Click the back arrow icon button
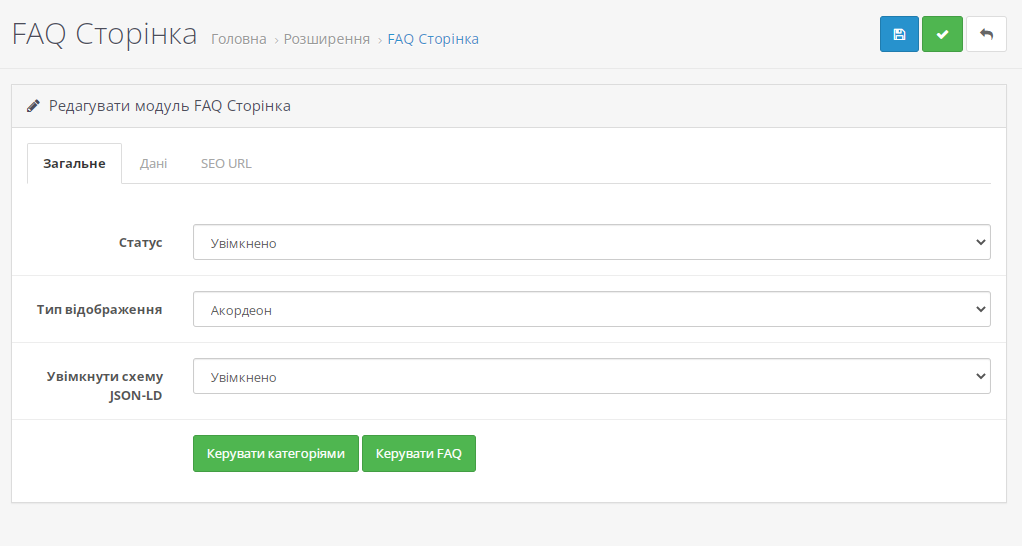This screenshot has height=546, width=1022. [x=986, y=34]
